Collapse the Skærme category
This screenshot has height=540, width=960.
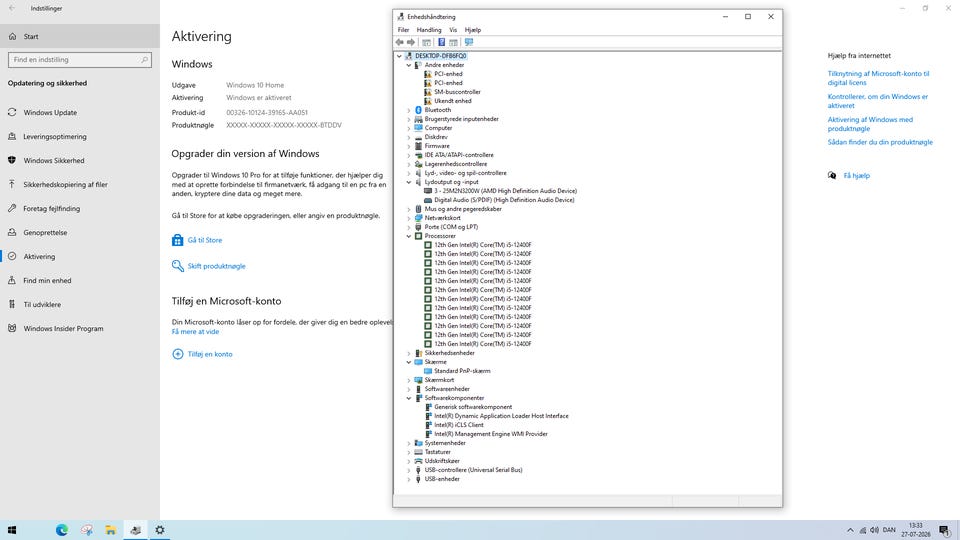(409, 362)
